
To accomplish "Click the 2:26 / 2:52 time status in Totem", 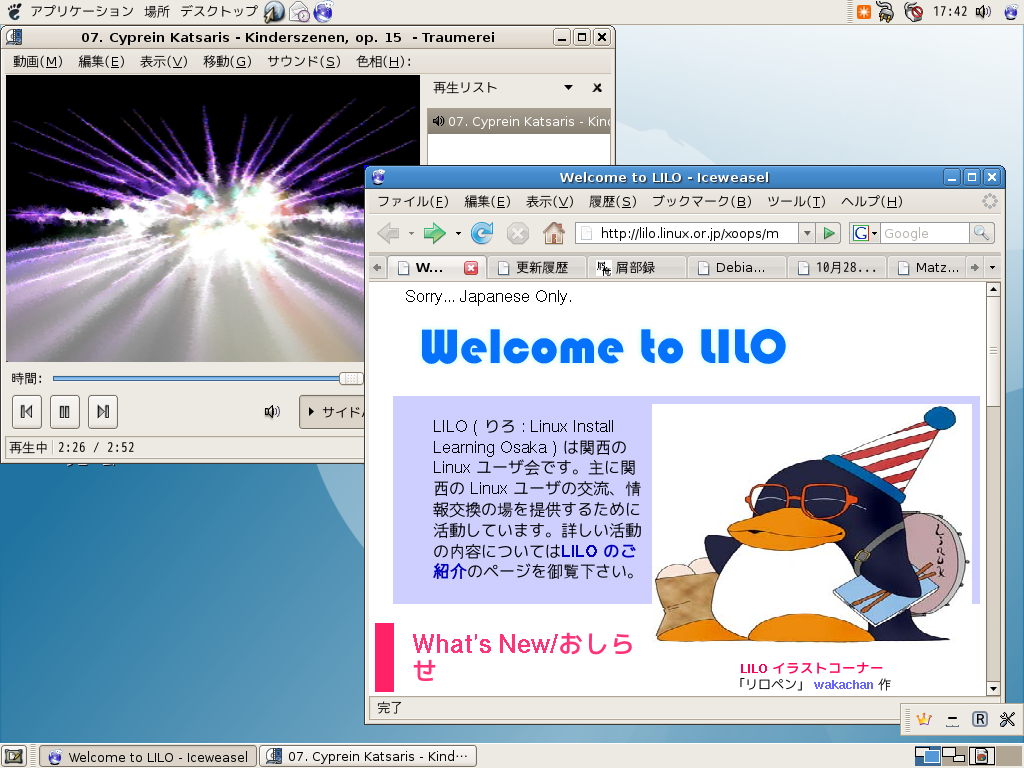I will pyautogui.click(x=96, y=447).
